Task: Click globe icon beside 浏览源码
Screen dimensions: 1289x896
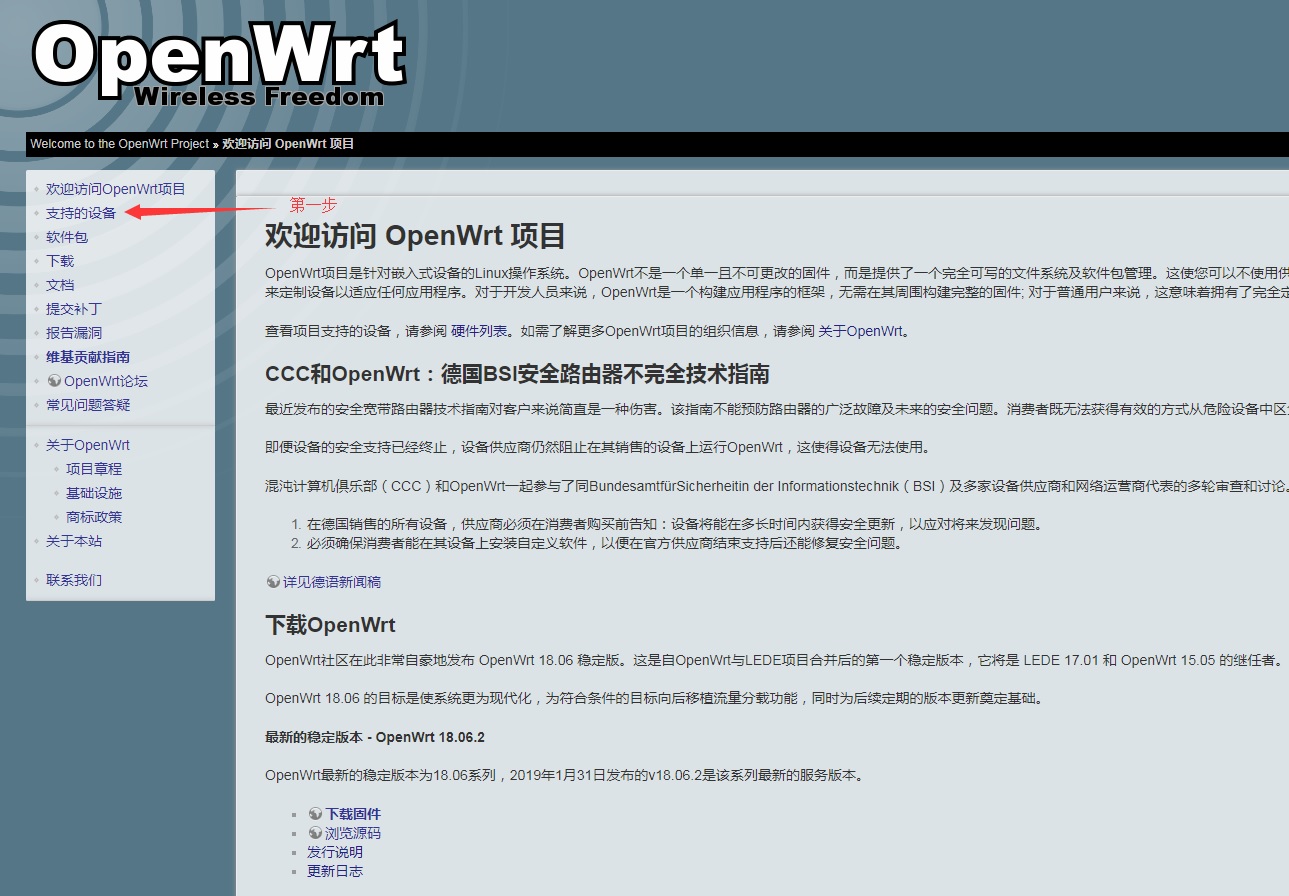Action: click(315, 833)
